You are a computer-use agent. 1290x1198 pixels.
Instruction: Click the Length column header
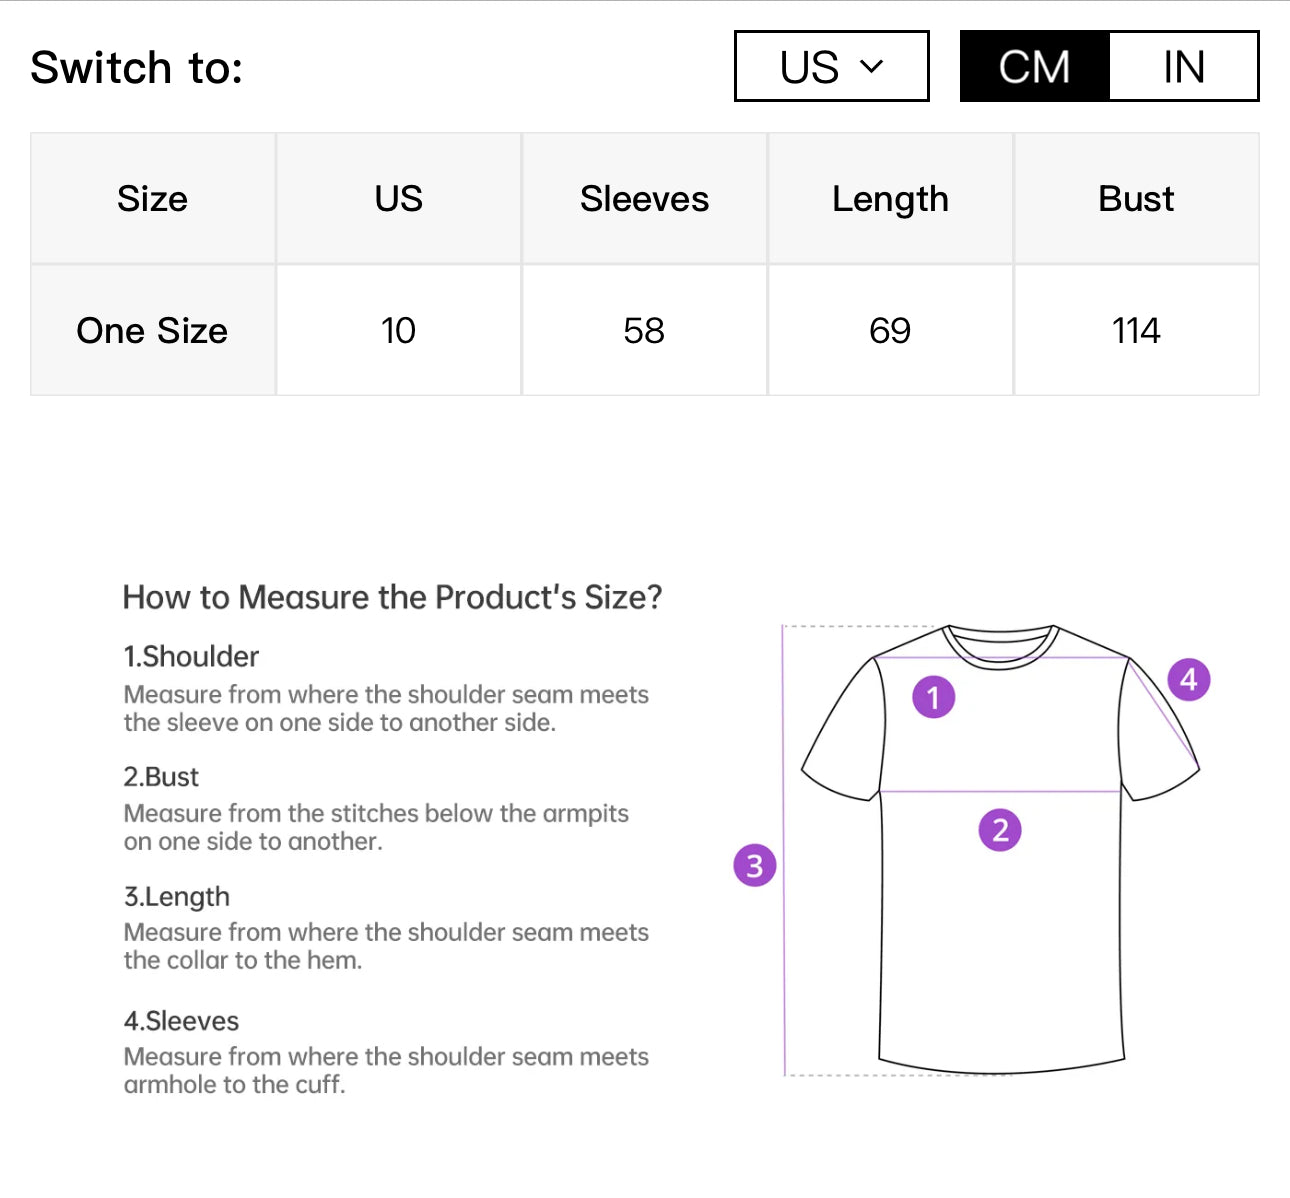890,199
